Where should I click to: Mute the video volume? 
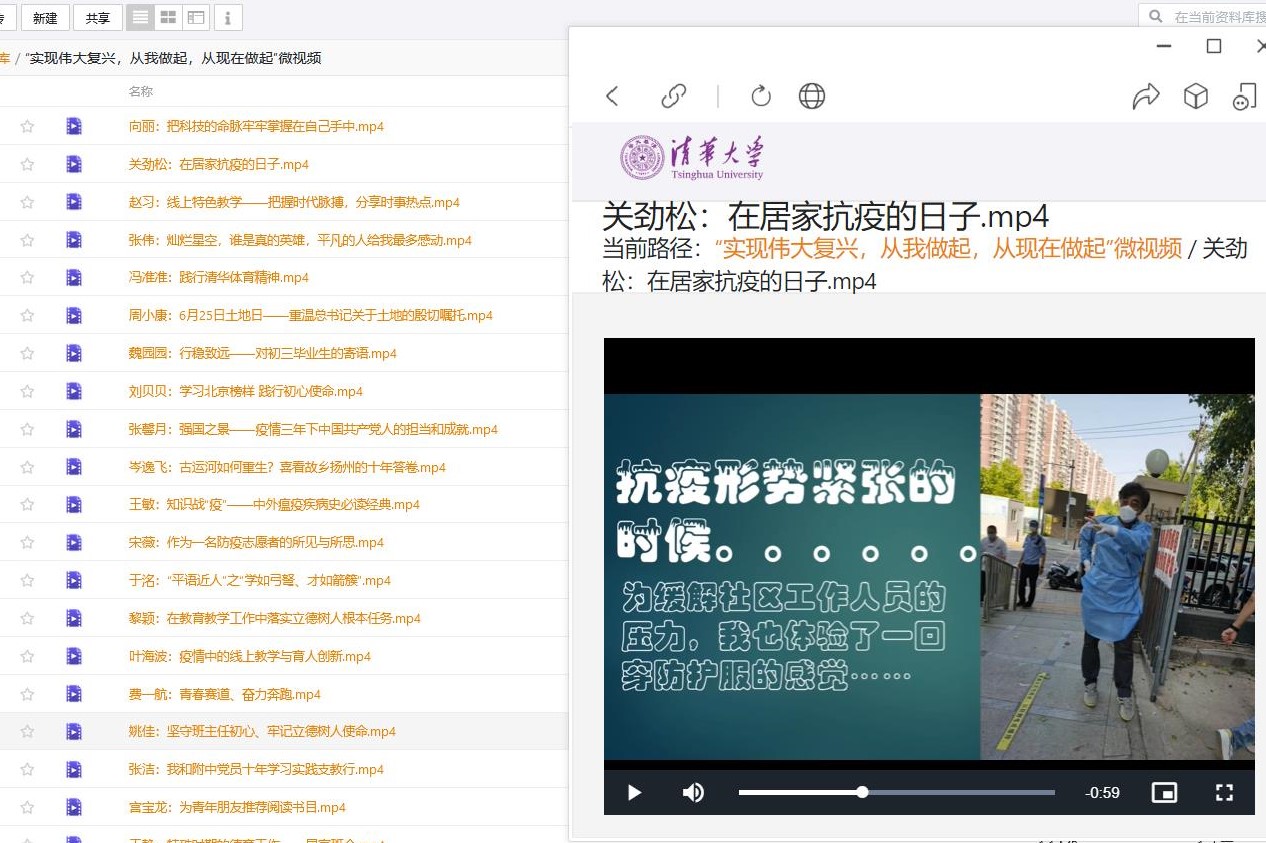[693, 793]
